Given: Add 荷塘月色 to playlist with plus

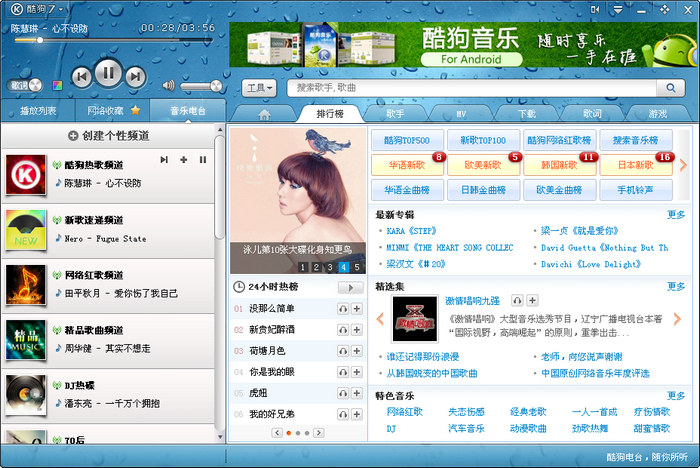Looking at the screenshot, I should tap(357, 351).
